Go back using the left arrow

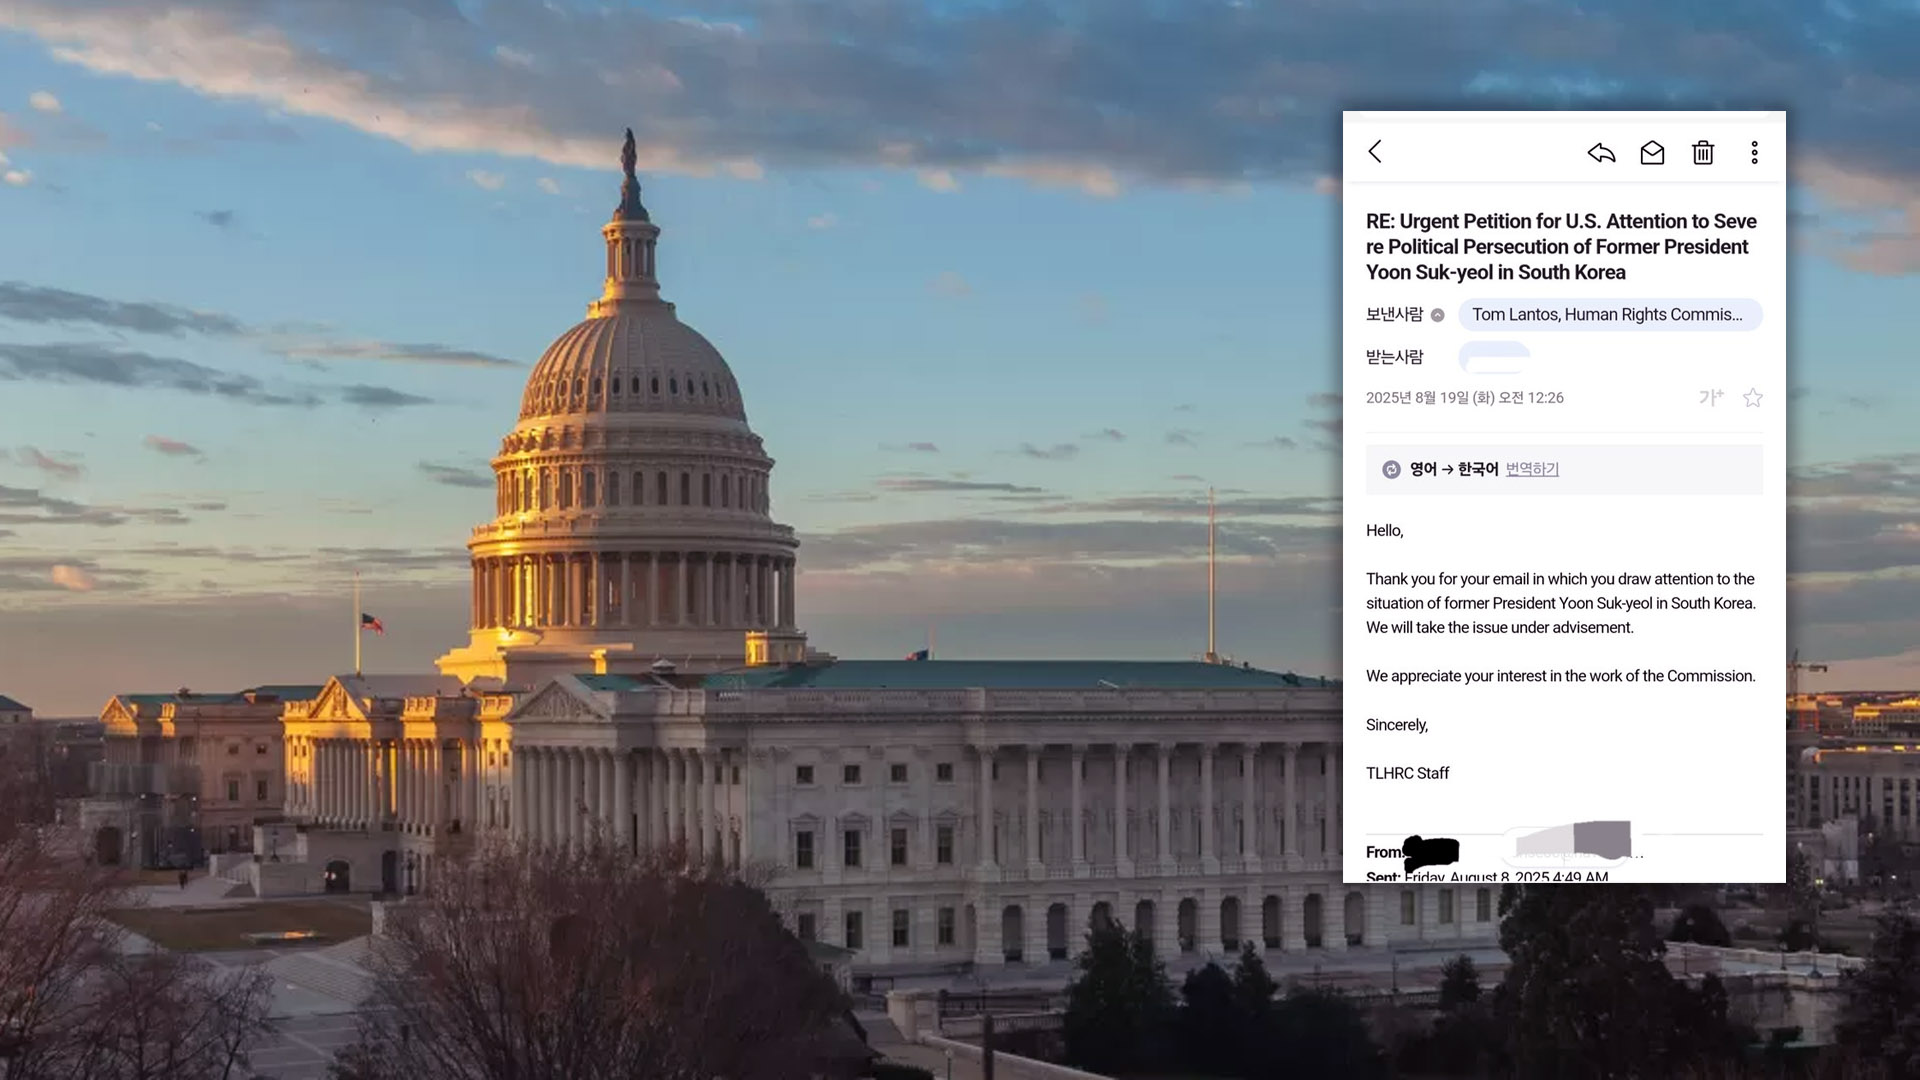coord(1375,152)
